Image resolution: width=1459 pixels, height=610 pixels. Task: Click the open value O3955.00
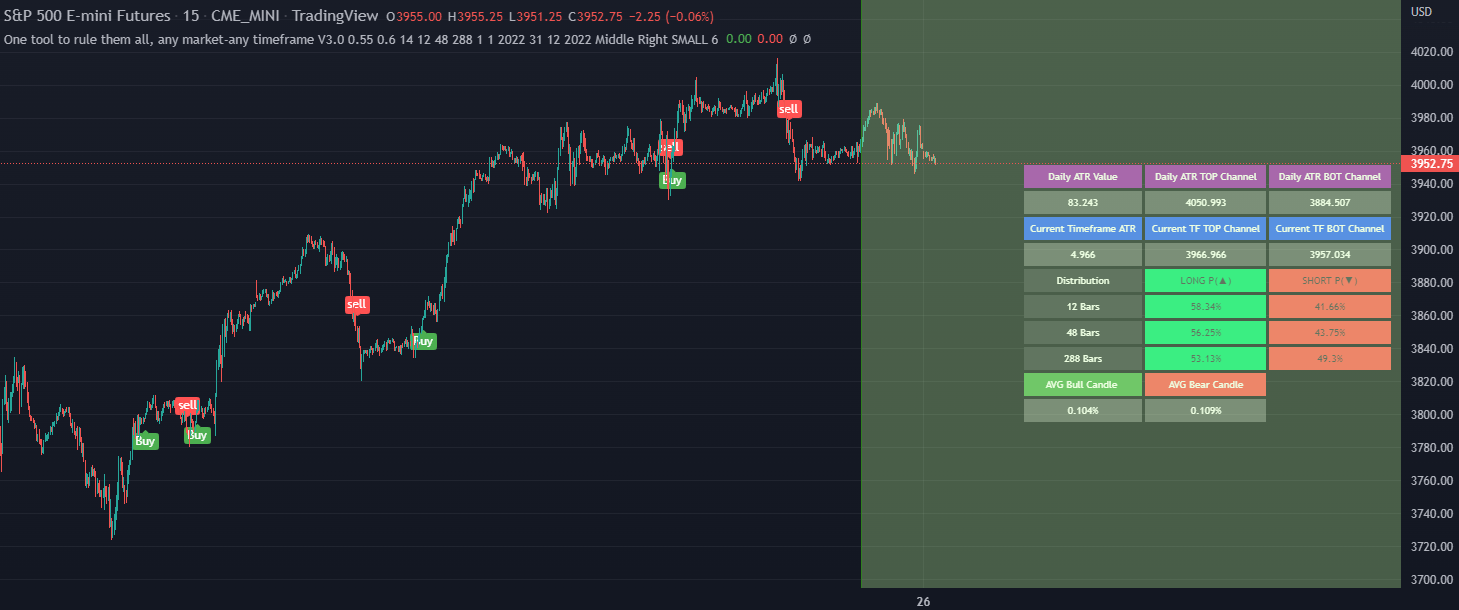click(415, 16)
